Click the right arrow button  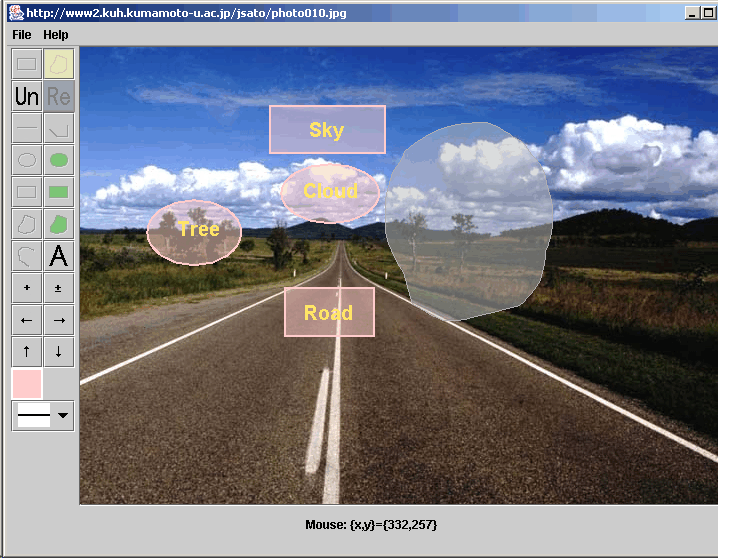pos(59,320)
